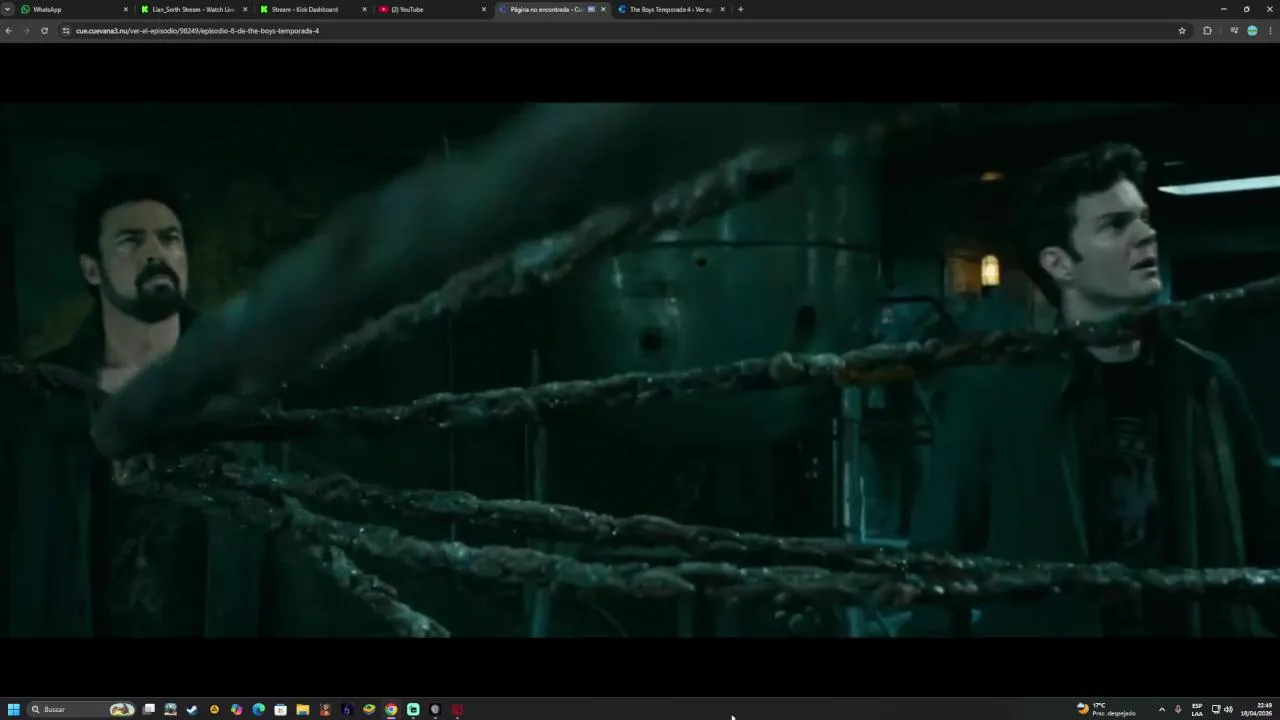This screenshot has height=720, width=1280.
Task: Show hidden system tray icons
Action: (x=1161, y=709)
